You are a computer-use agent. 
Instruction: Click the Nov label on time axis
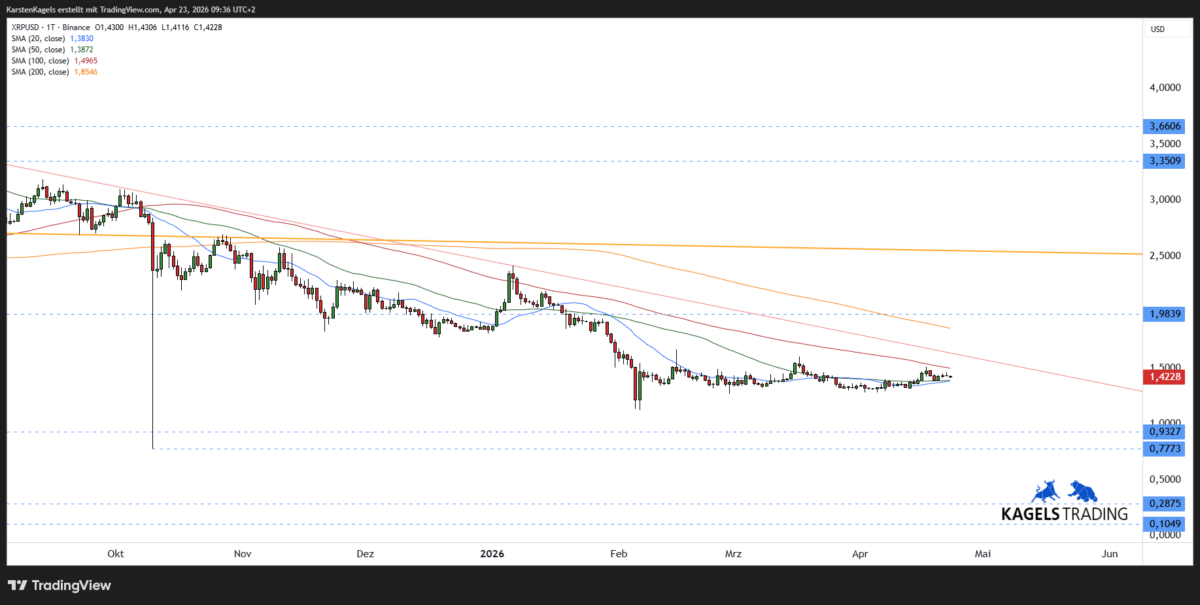241,553
